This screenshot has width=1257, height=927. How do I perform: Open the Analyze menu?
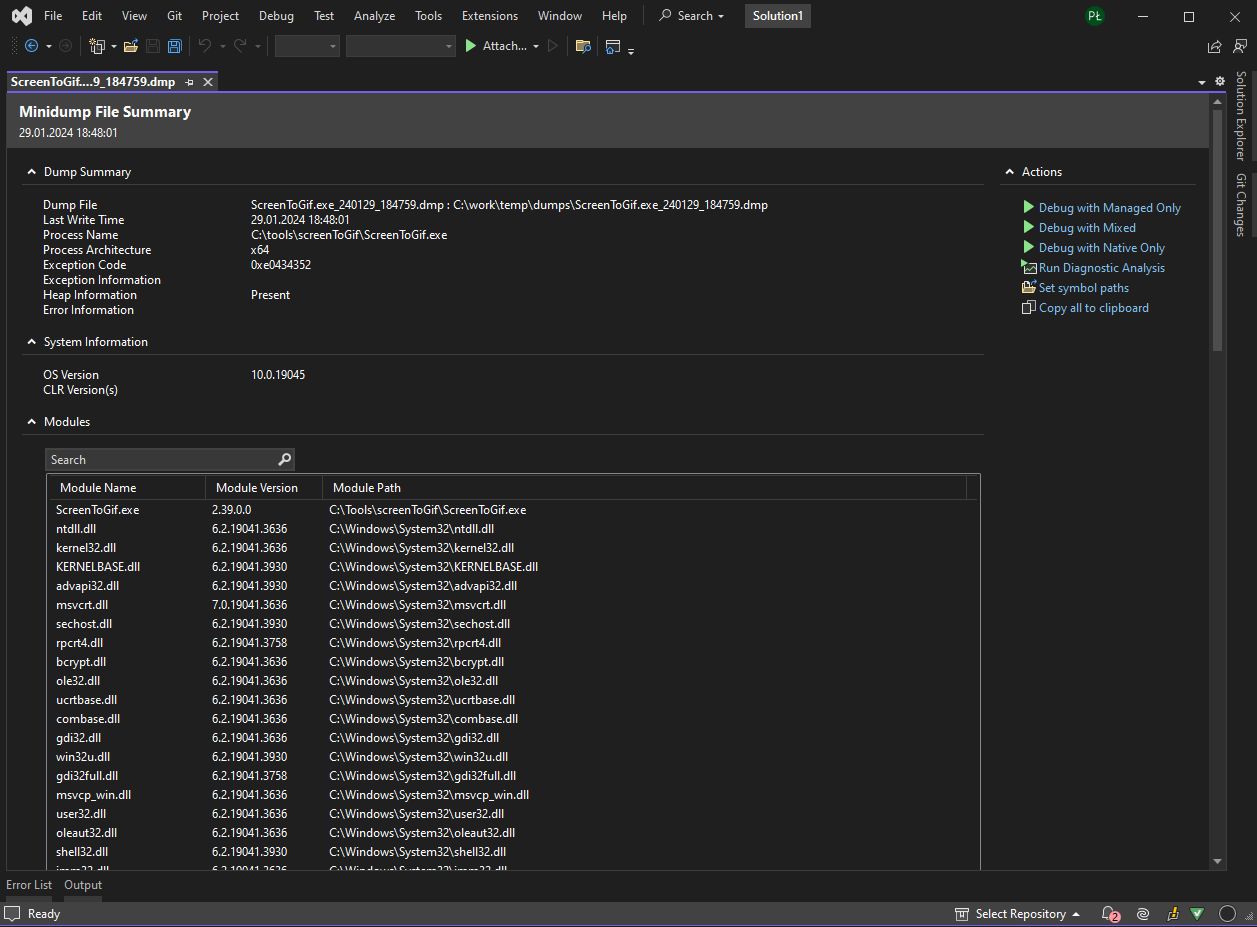(374, 16)
